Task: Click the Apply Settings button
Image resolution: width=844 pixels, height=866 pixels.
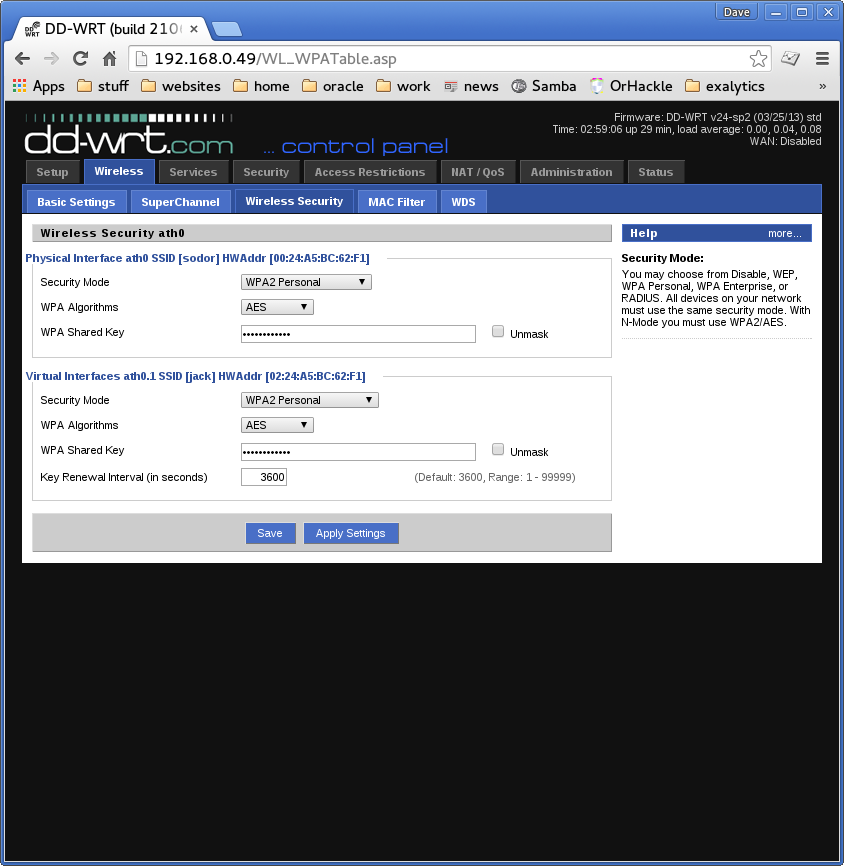Action: (x=351, y=533)
